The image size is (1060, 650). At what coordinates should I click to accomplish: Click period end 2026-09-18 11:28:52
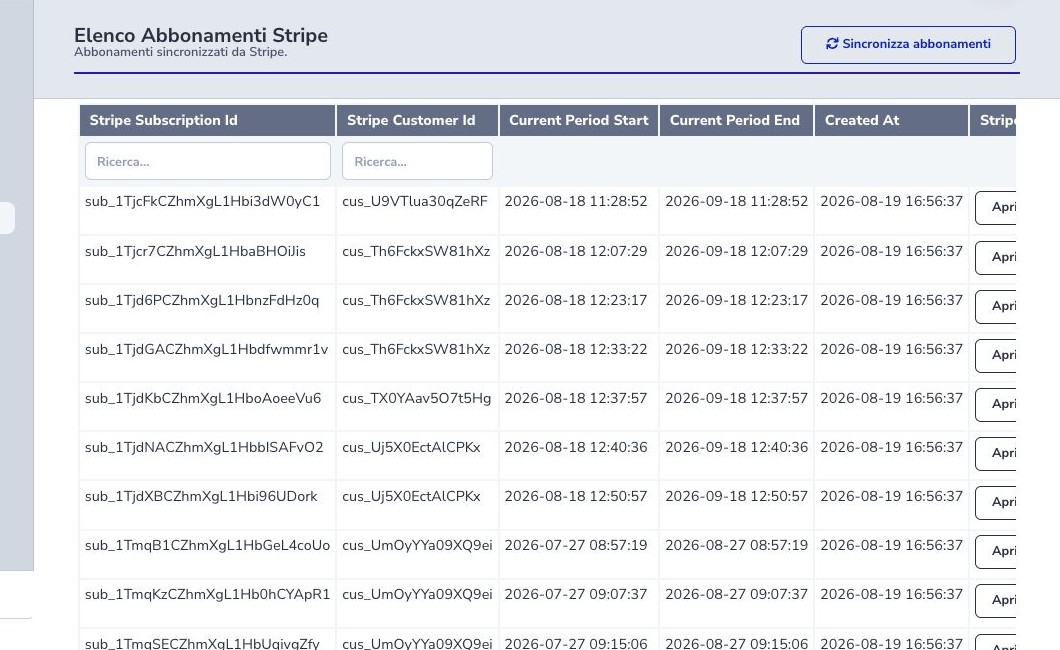(x=736, y=201)
